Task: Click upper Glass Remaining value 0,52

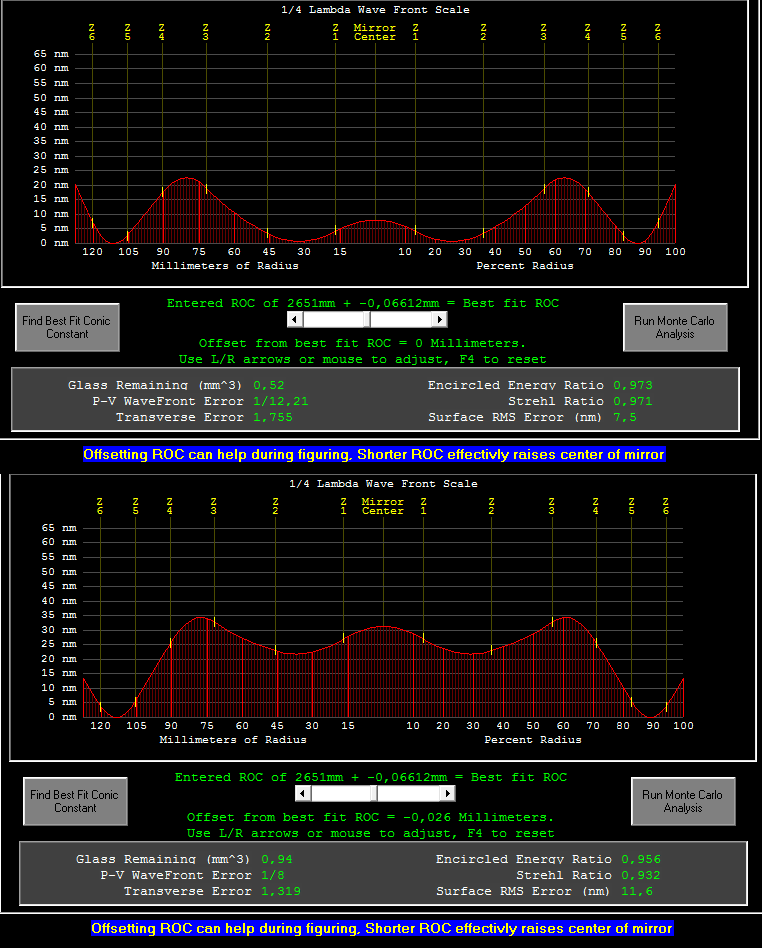Action: pyautogui.click(x=269, y=385)
